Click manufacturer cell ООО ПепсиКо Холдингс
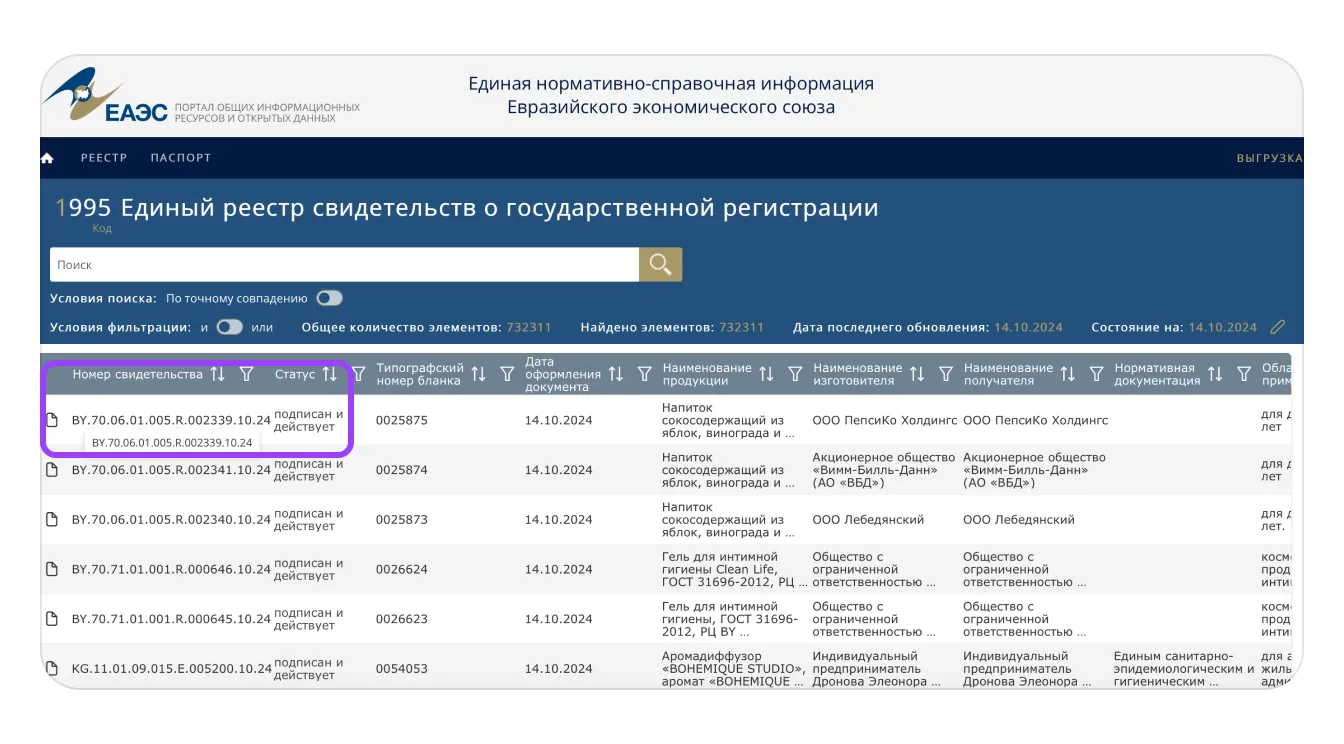Viewport: 1344px width, 744px height. click(x=885, y=420)
